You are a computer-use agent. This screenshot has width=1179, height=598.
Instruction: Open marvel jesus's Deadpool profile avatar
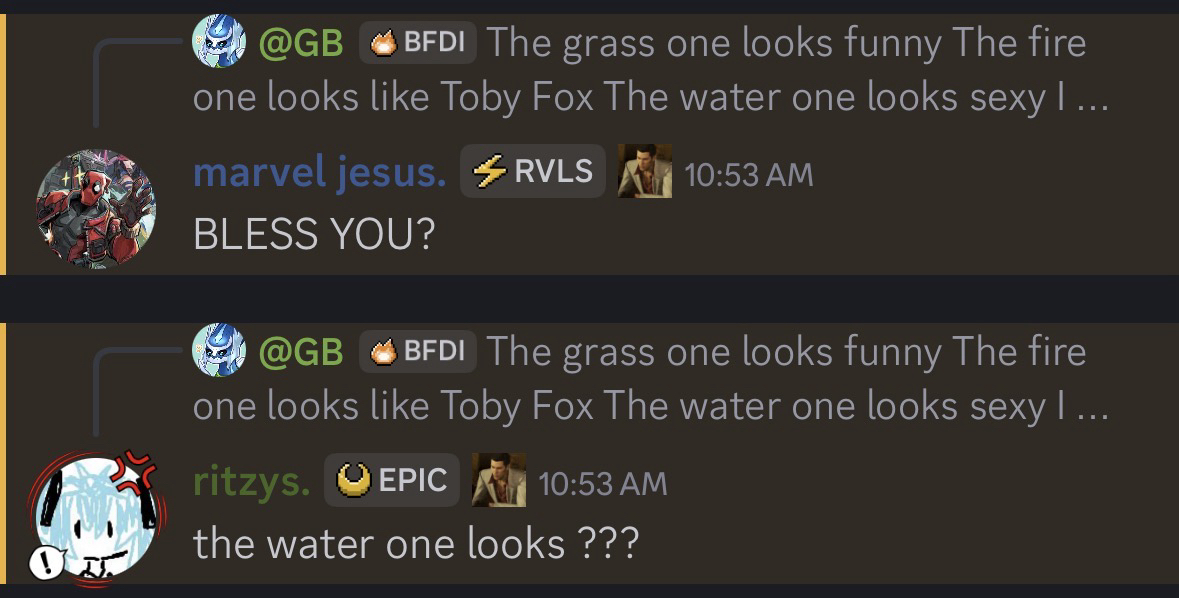pyautogui.click(x=96, y=208)
